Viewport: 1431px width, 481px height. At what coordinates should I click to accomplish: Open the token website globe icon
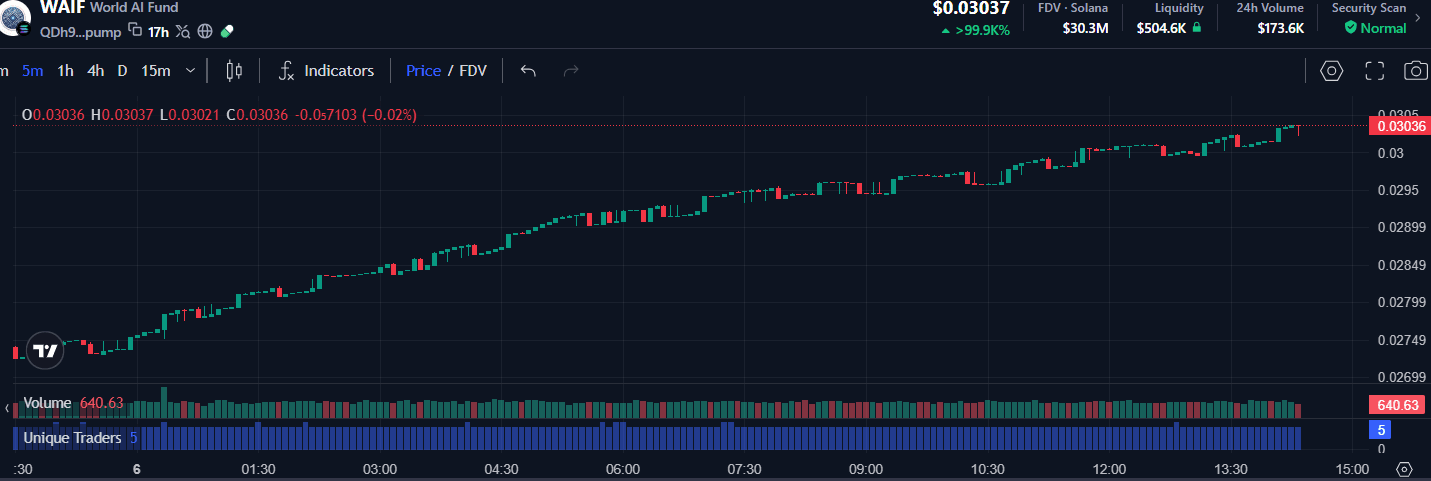pos(205,31)
